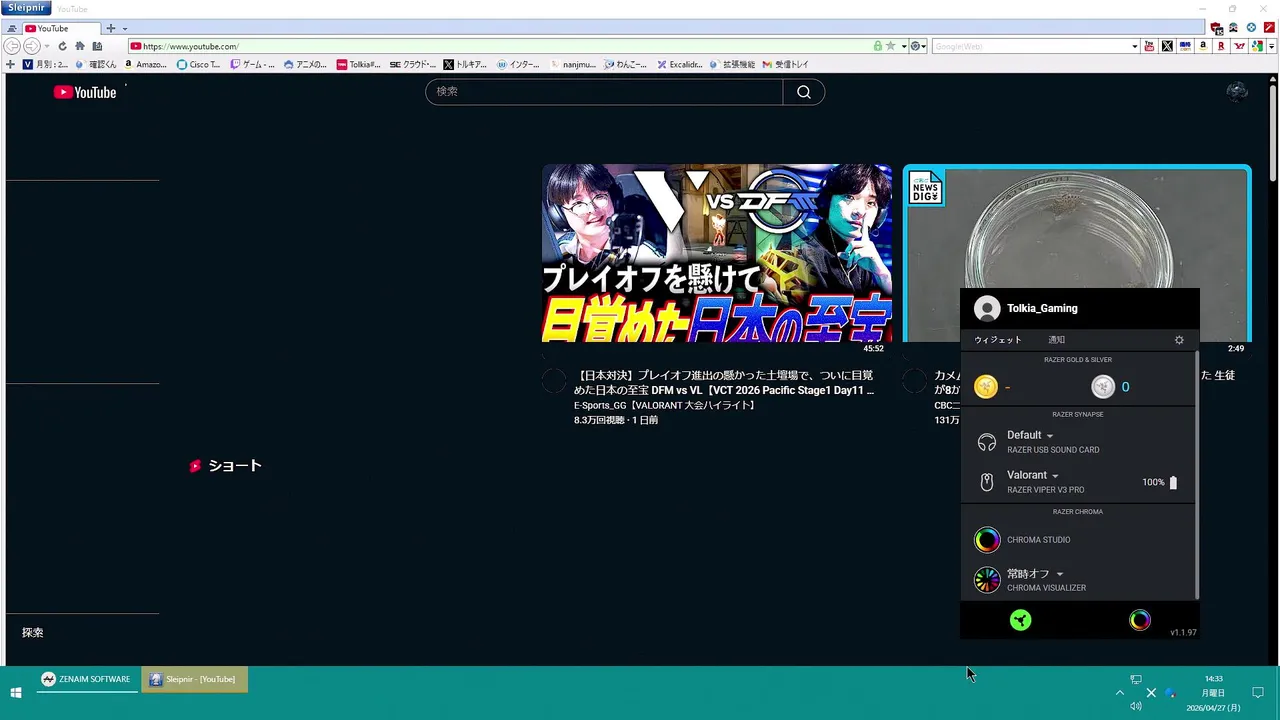
Task: Click the mouse icon for Viper V3 Pro
Action: [987, 482]
